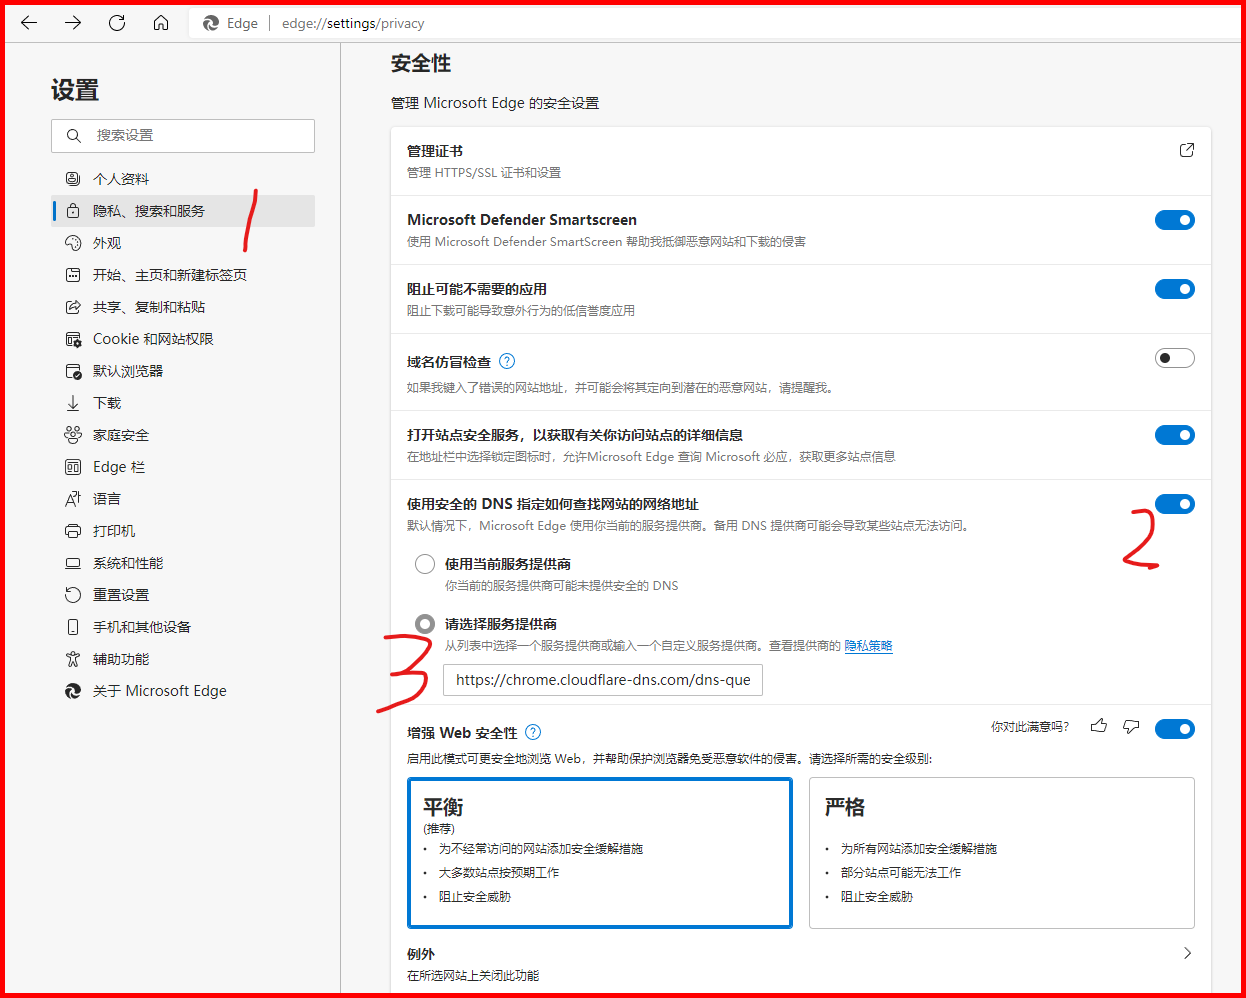Click the reset icon beside 重置设置

pyautogui.click(x=73, y=595)
